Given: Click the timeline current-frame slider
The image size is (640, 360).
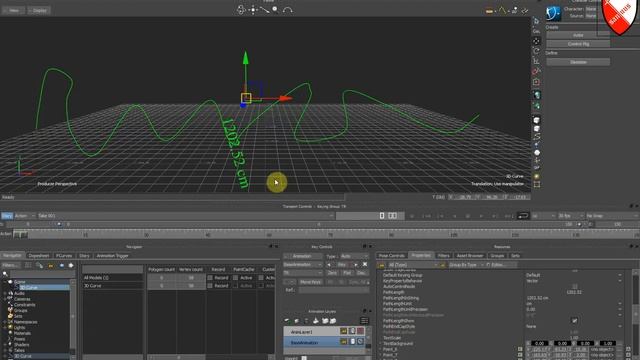Looking at the screenshot, I should click(x=20, y=235).
